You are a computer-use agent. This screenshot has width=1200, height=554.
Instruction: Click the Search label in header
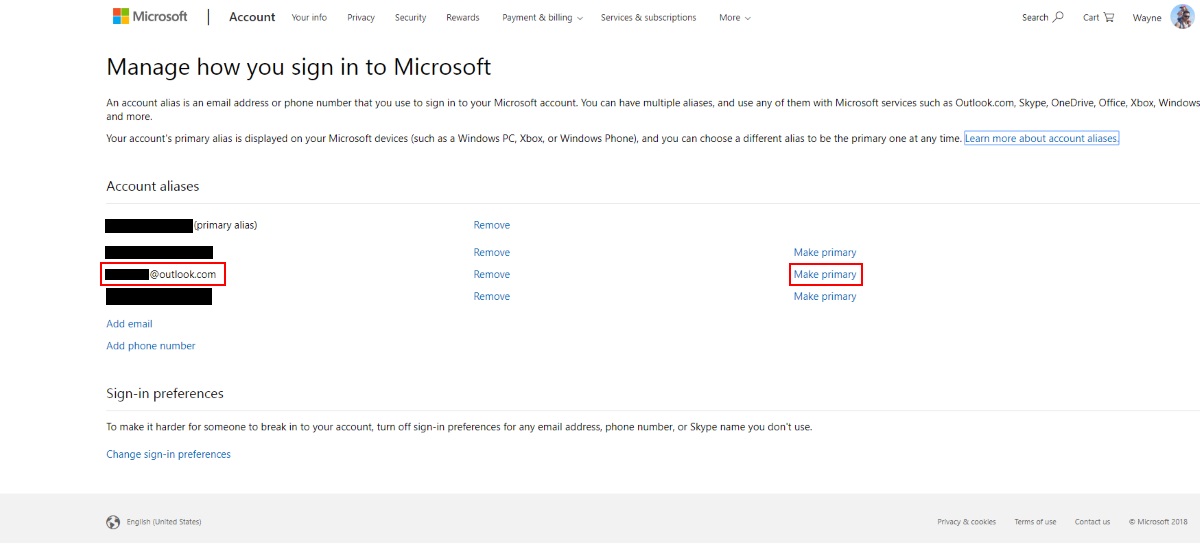point(1035,18)
